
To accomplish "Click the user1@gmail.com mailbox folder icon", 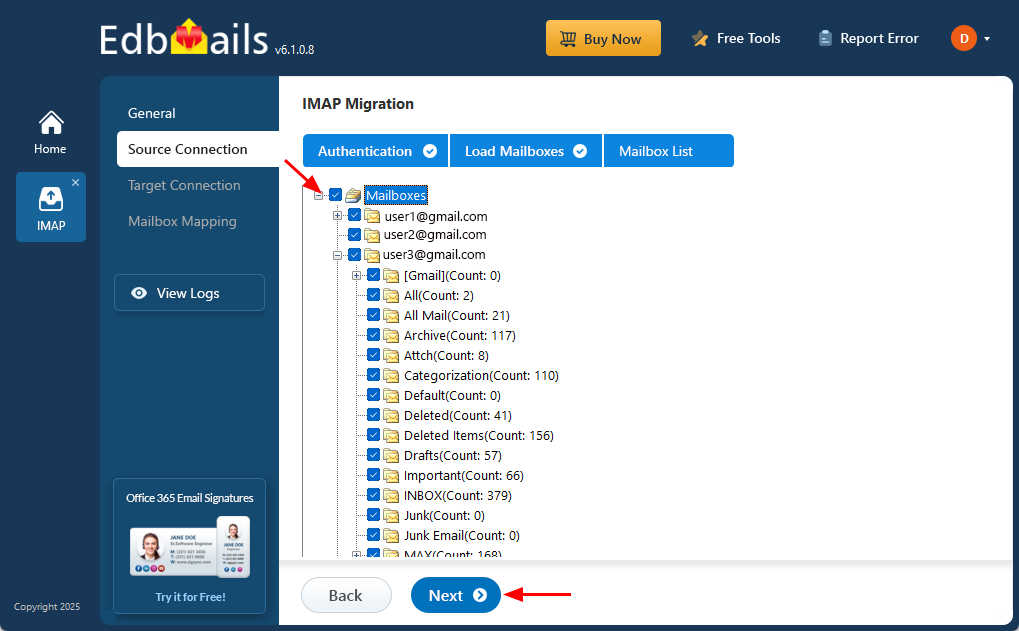I will 372,216.
